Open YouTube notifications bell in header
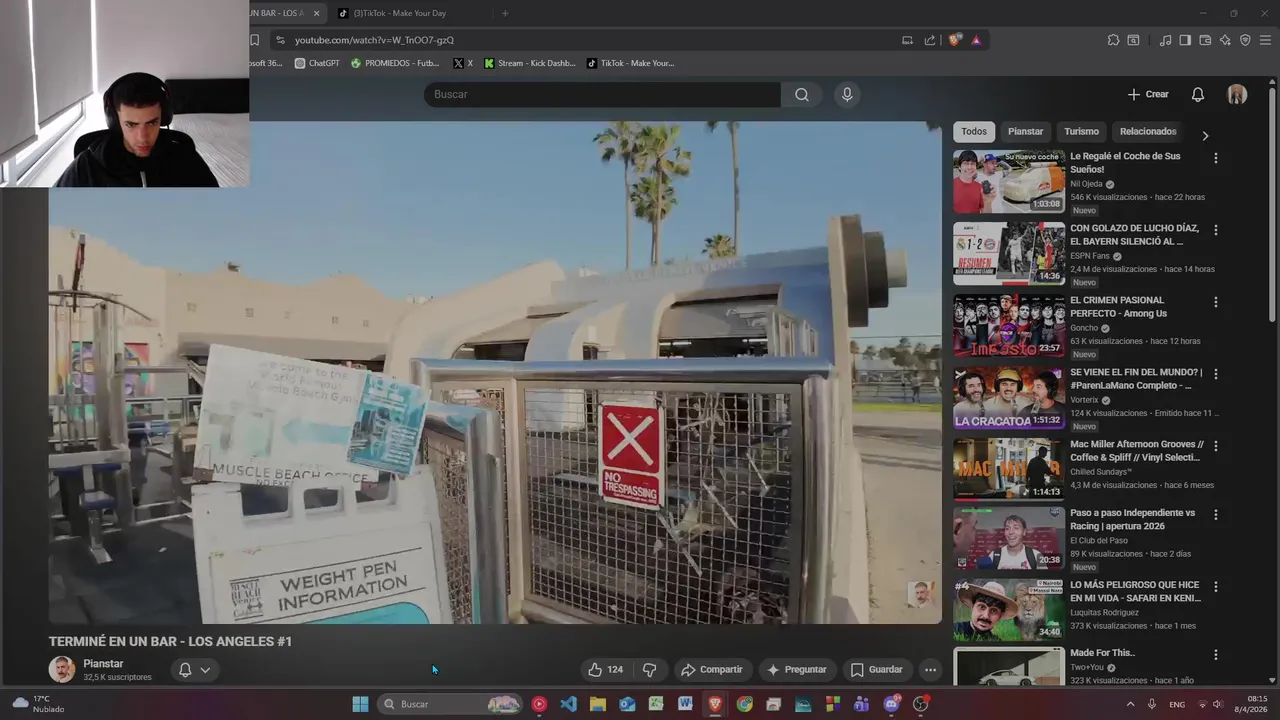1280x720 pixels. click(1197, 94)
